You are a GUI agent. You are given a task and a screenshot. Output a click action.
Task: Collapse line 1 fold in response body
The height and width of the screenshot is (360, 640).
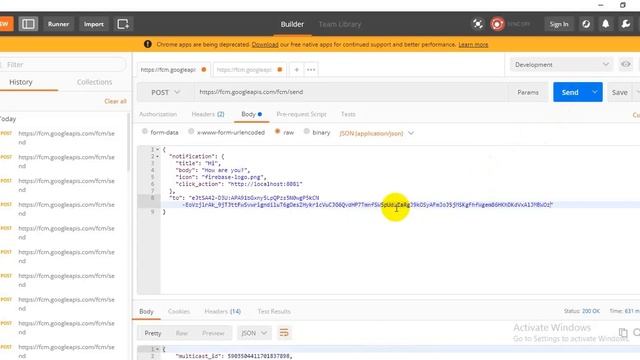(x=158, y=349)
